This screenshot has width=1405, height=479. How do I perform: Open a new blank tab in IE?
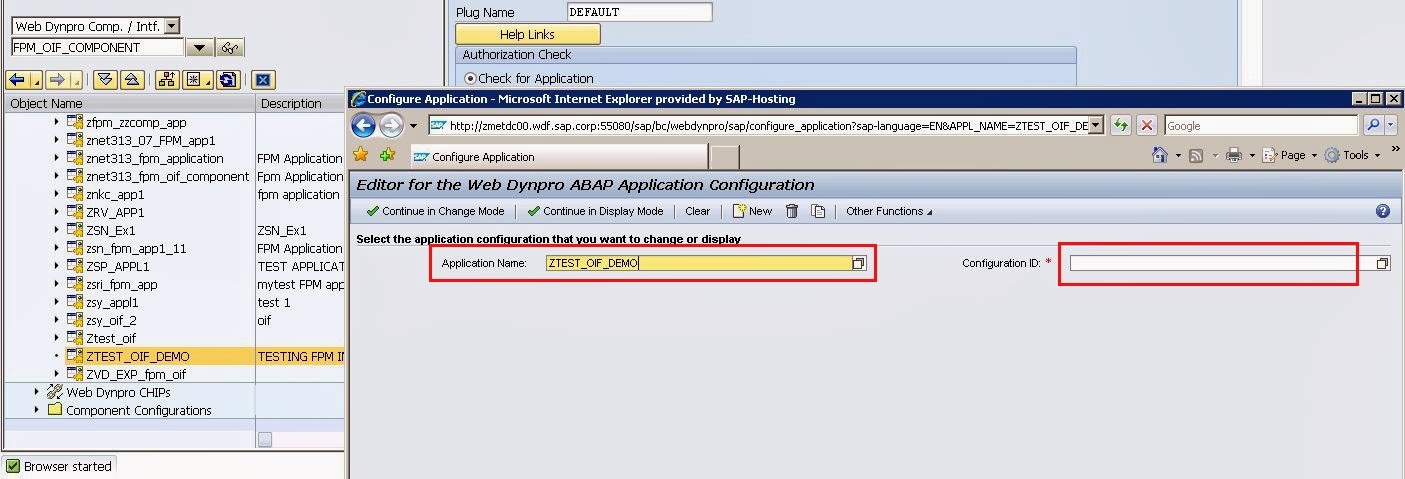[725, 157]
